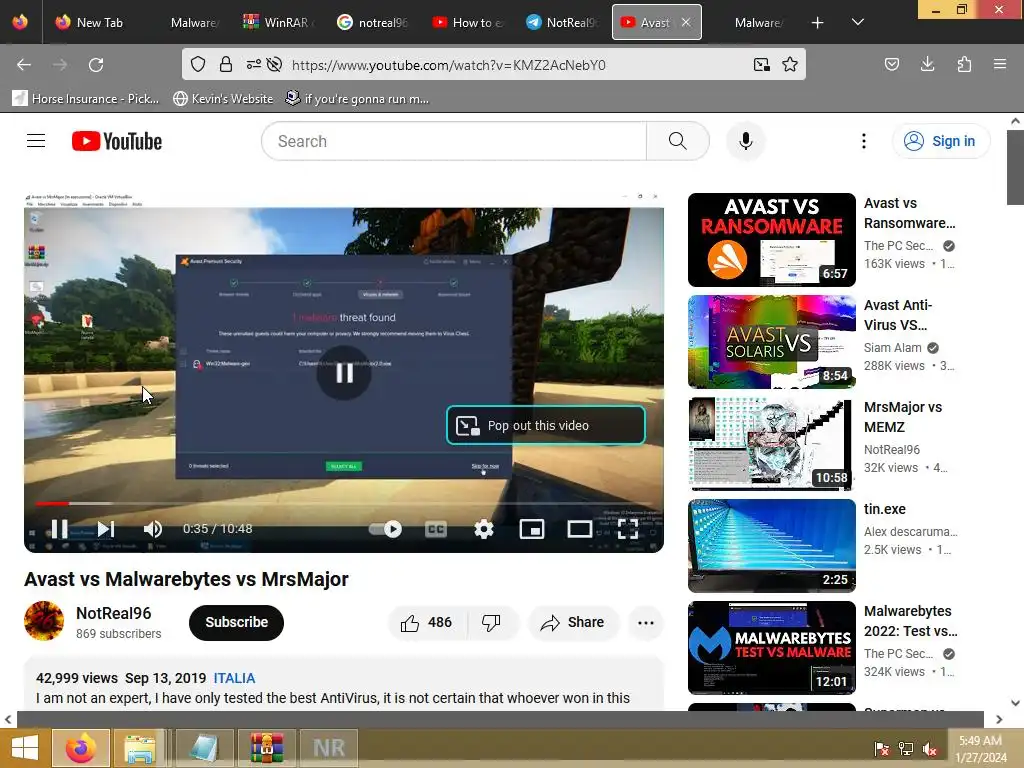Open a new tab with plus
The width and height of the screenshot is (1024, 768).
pyautogui.click(x=817, y=22)
